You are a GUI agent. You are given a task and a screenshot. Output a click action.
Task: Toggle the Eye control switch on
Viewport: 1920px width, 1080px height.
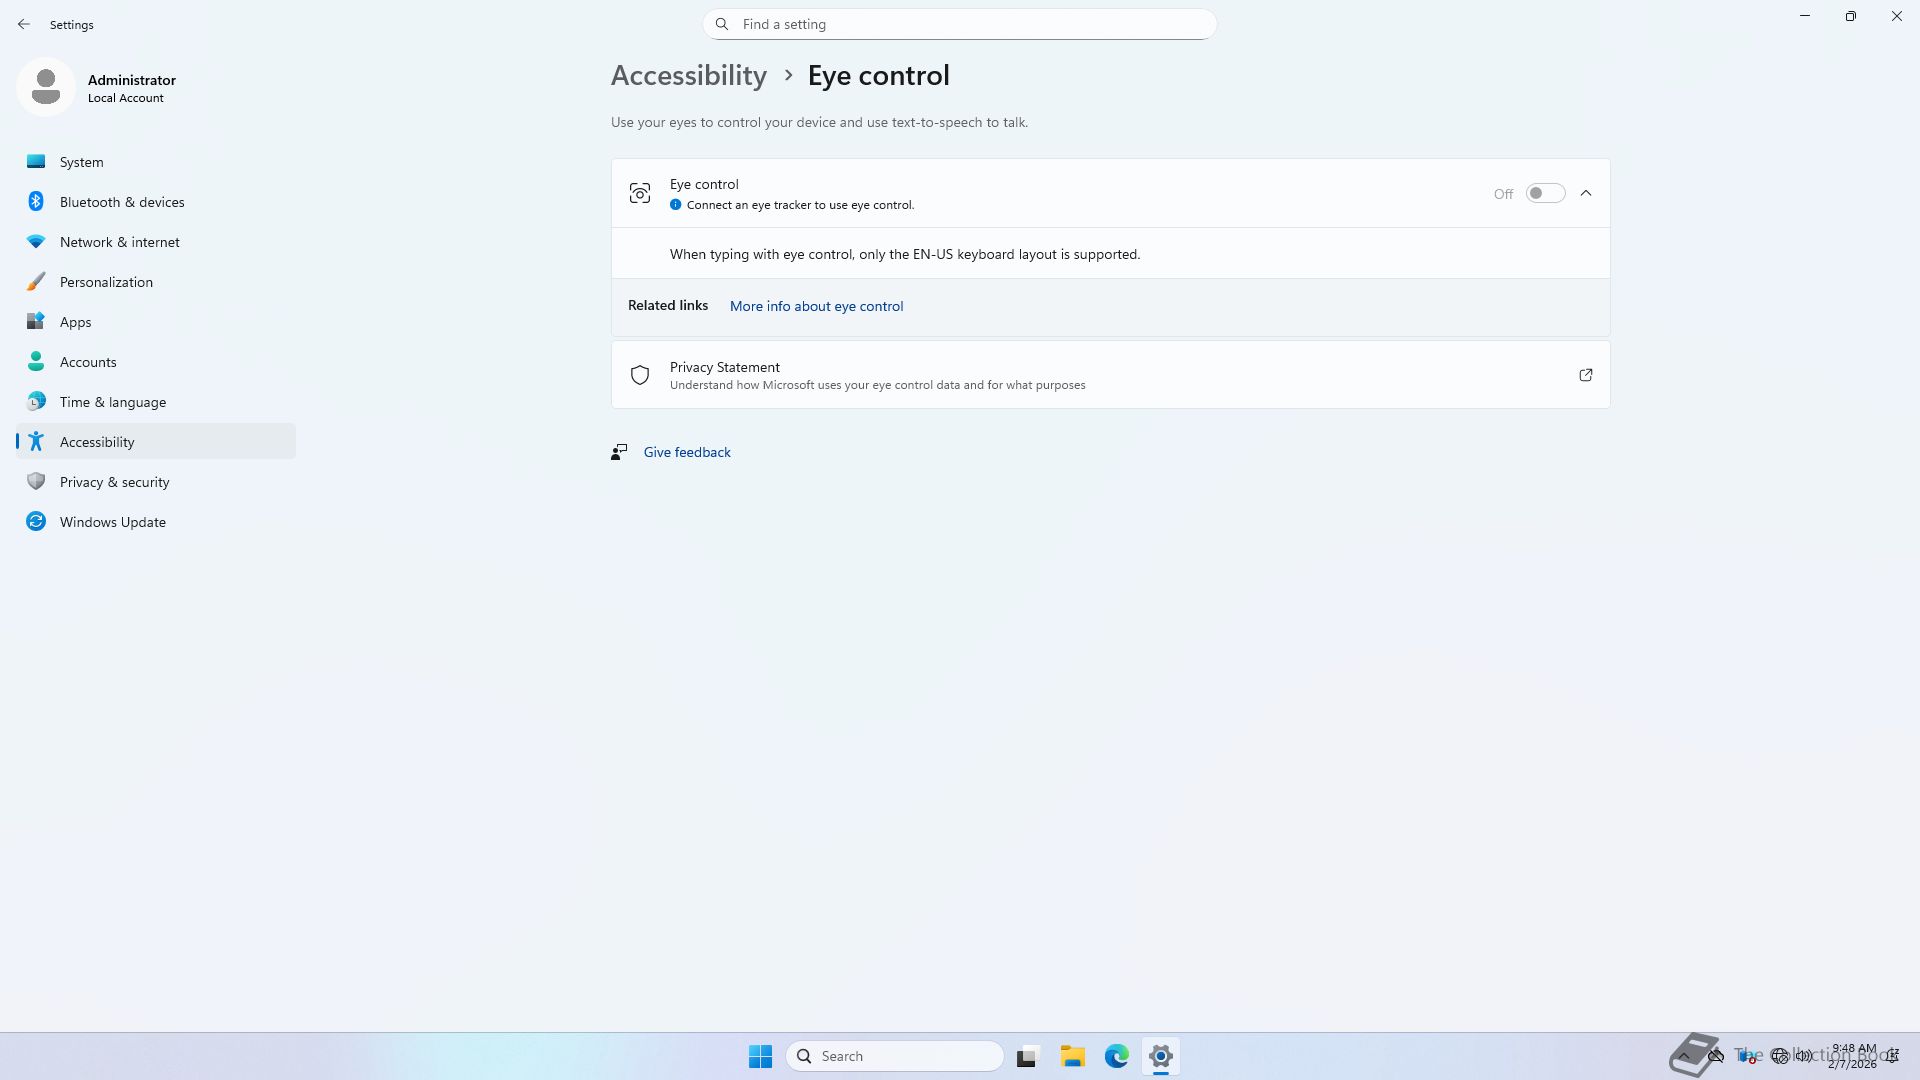pyautogui.click(x=1545, y=193)
